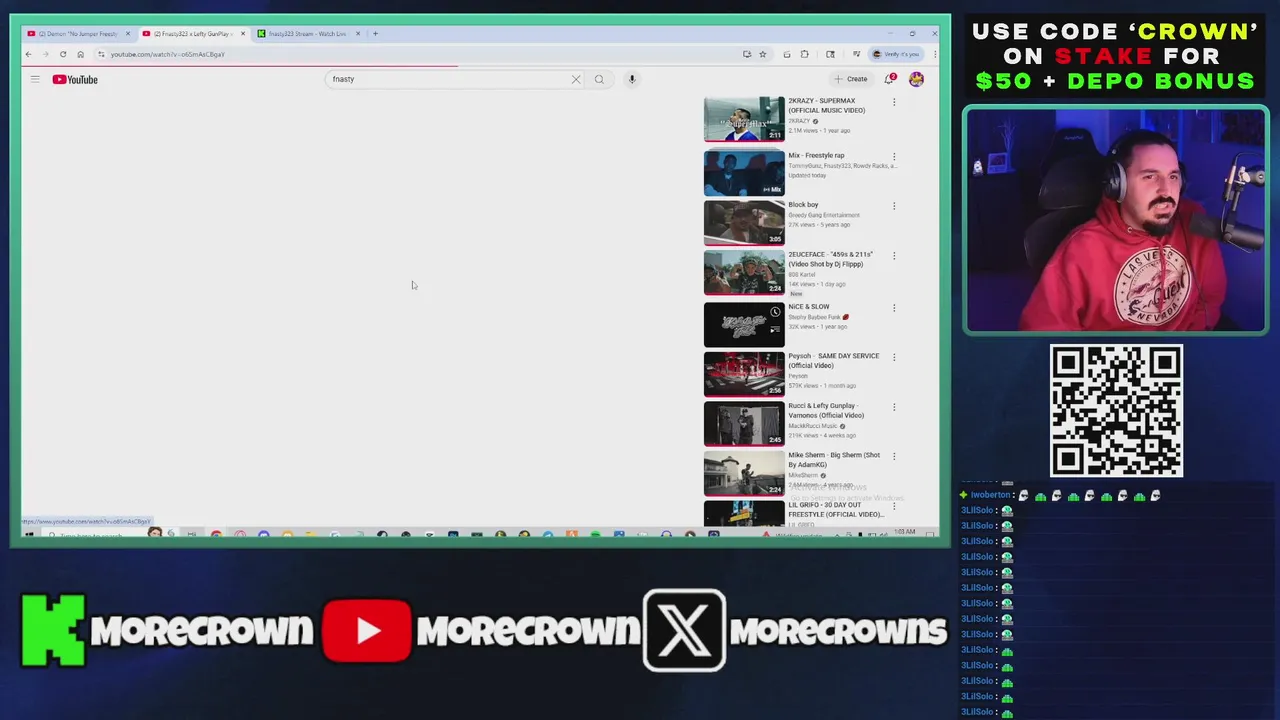
Task: Add NICE & SLOW to Watch later
Action: (775, 312)
